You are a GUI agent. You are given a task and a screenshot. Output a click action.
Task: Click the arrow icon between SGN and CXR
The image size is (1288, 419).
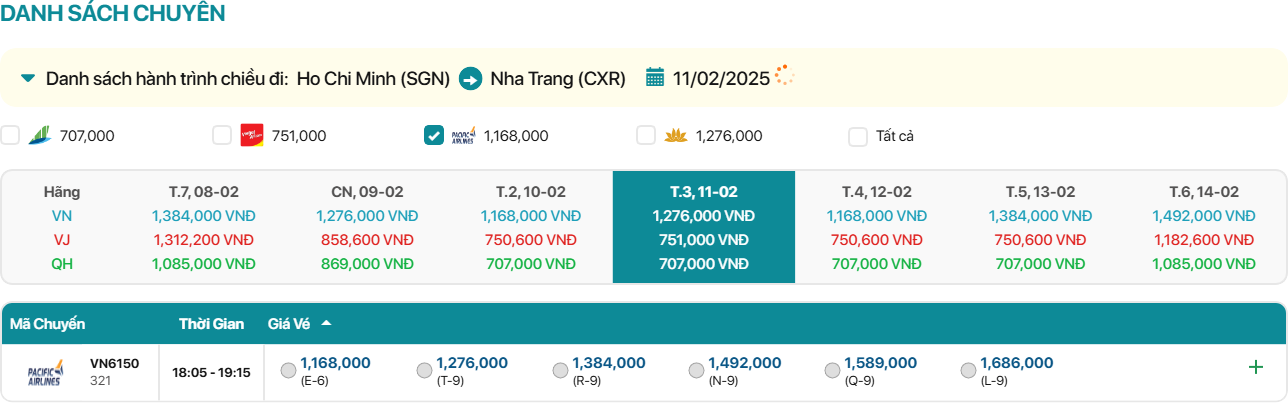470,78
